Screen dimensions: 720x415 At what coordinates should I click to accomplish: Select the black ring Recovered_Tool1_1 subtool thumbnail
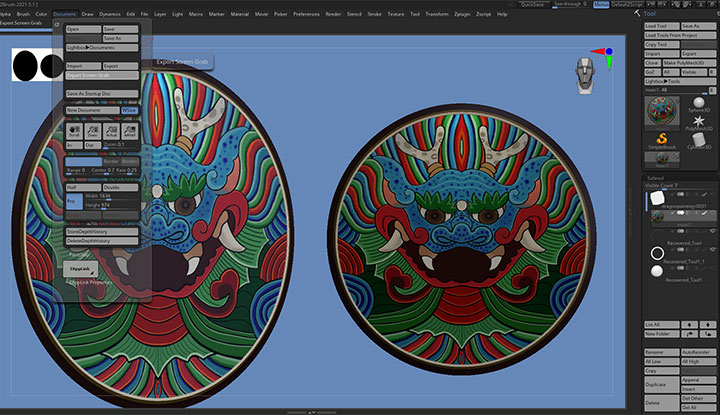(657, 253)
